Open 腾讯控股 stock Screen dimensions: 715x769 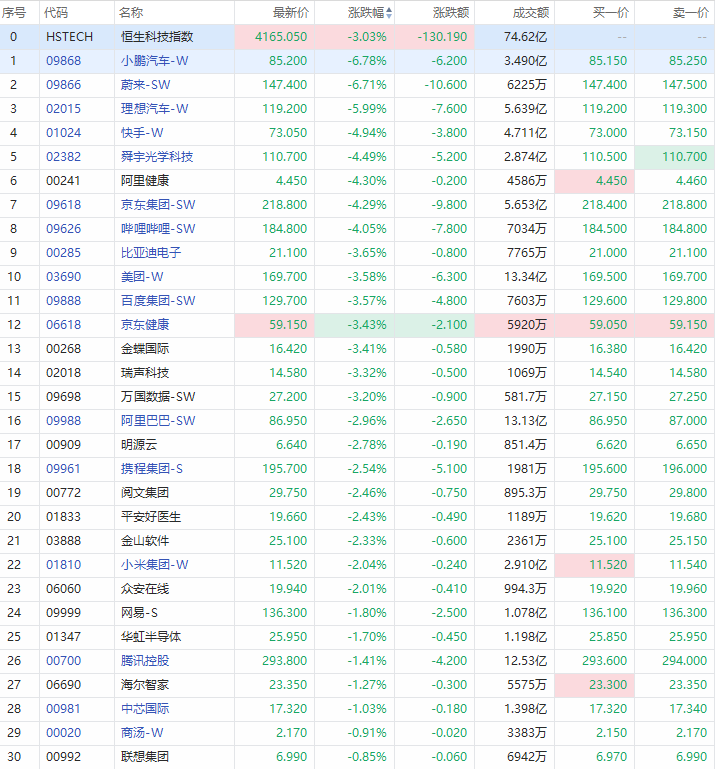click(145, 662)
